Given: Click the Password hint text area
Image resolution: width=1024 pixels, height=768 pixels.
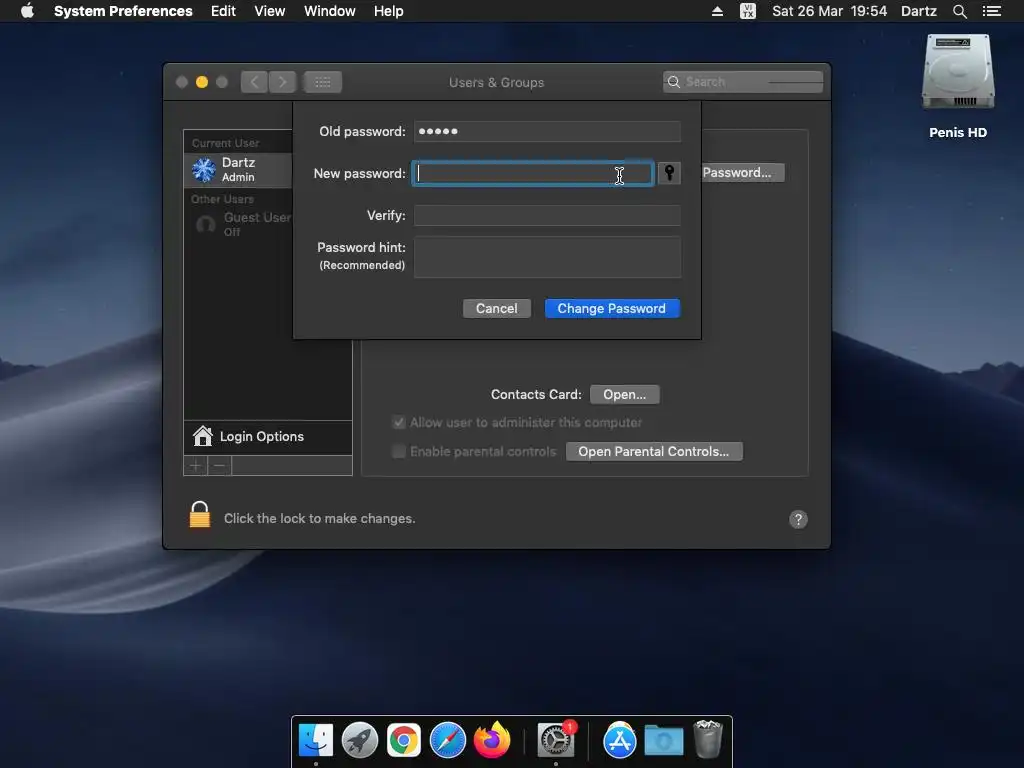Looking at the screenshot, I should (547, 257).
